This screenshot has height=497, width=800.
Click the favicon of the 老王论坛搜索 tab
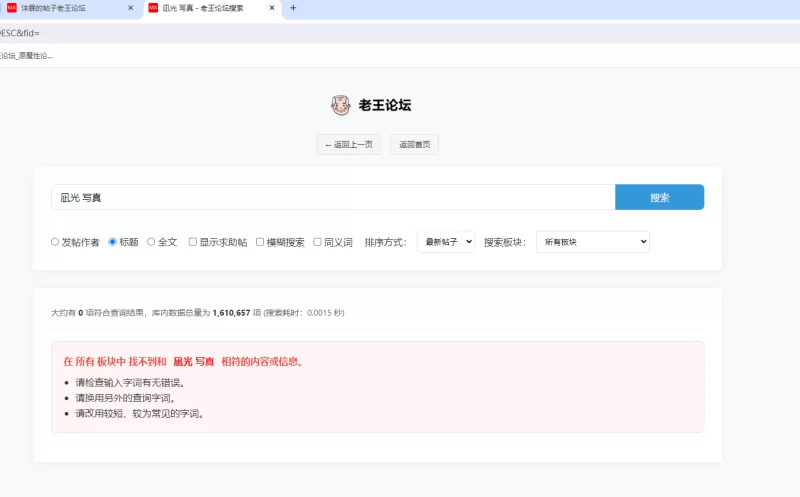pos(153,8)
